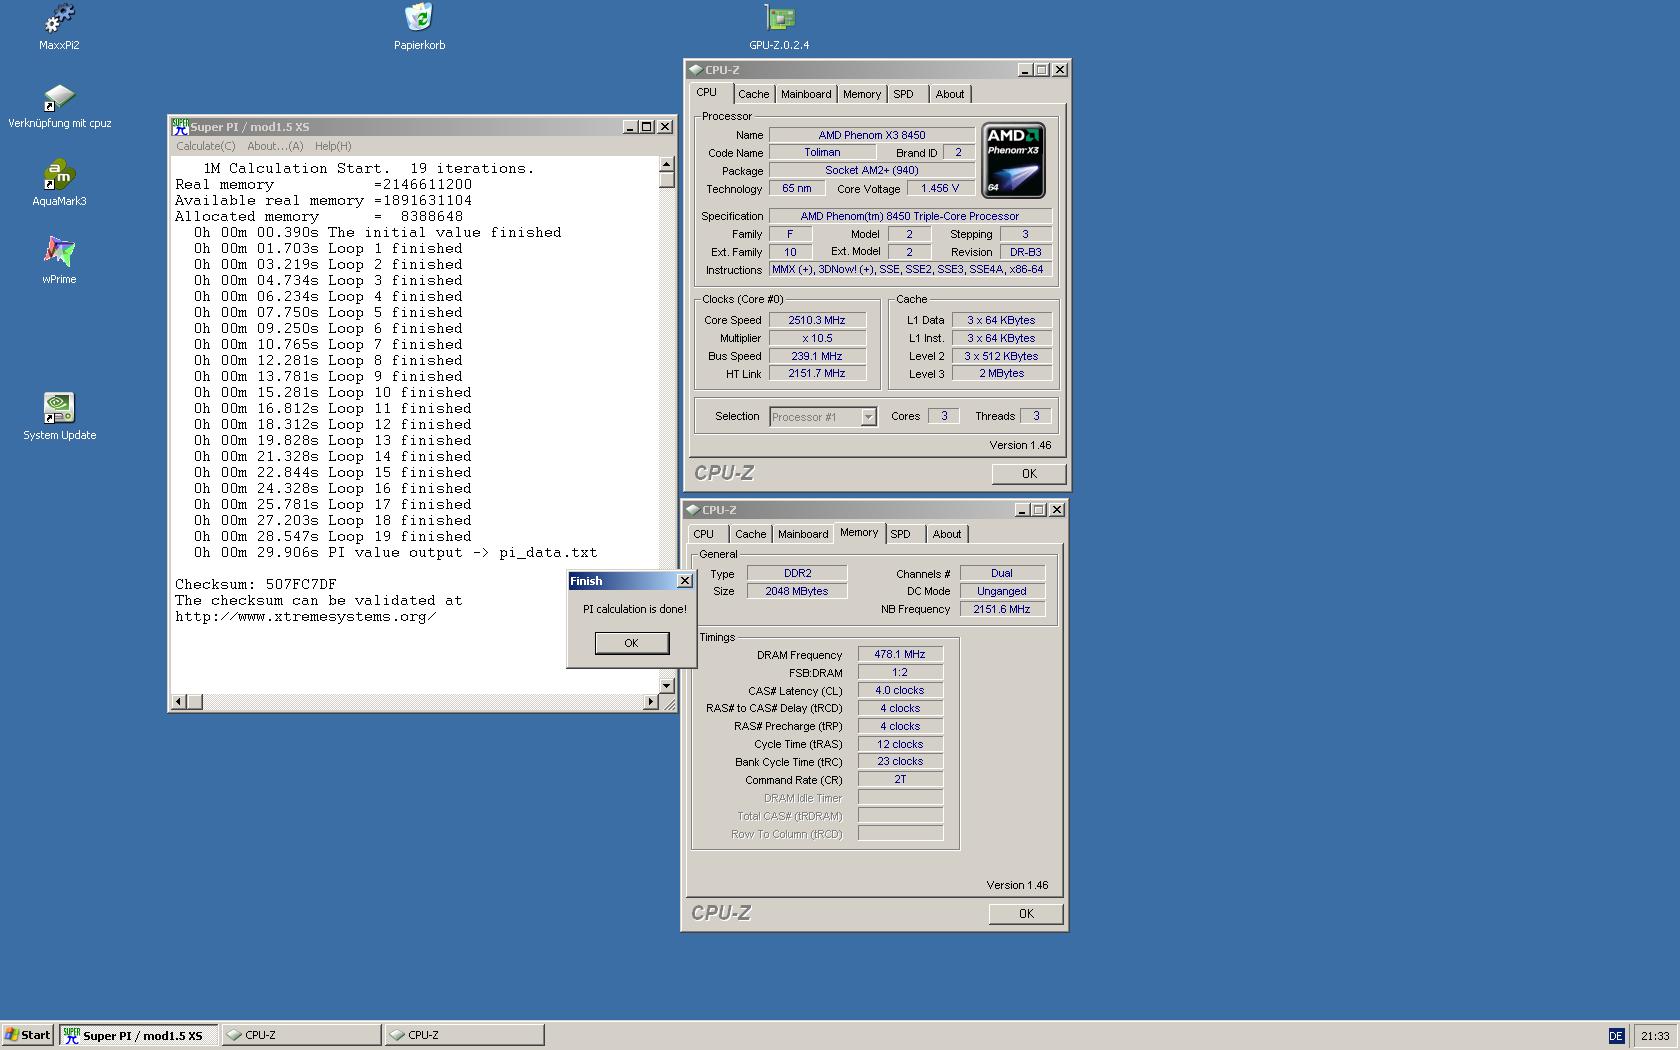Click the Loop 19 finished line

333,537
